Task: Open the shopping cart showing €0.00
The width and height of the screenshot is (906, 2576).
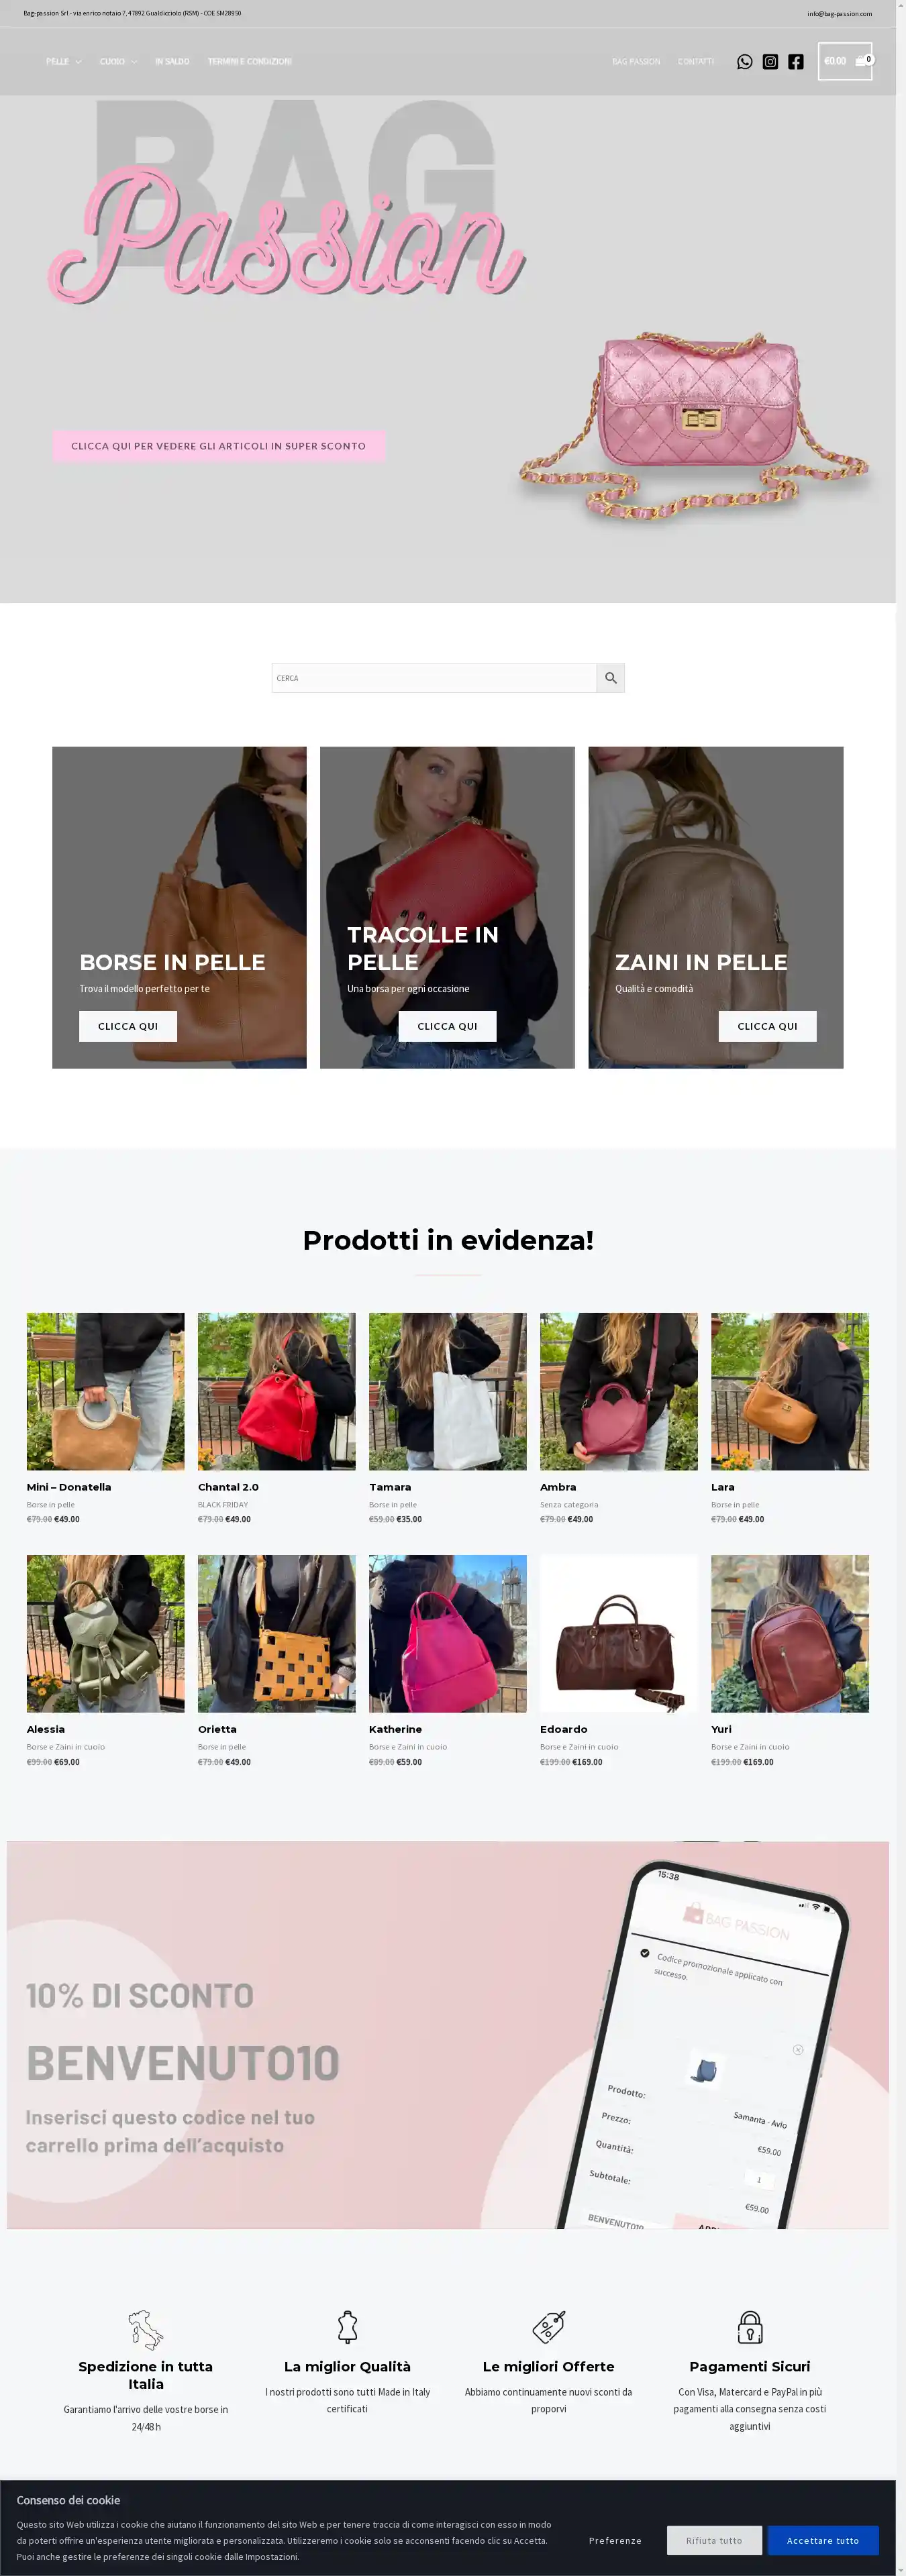Action: 845,61
